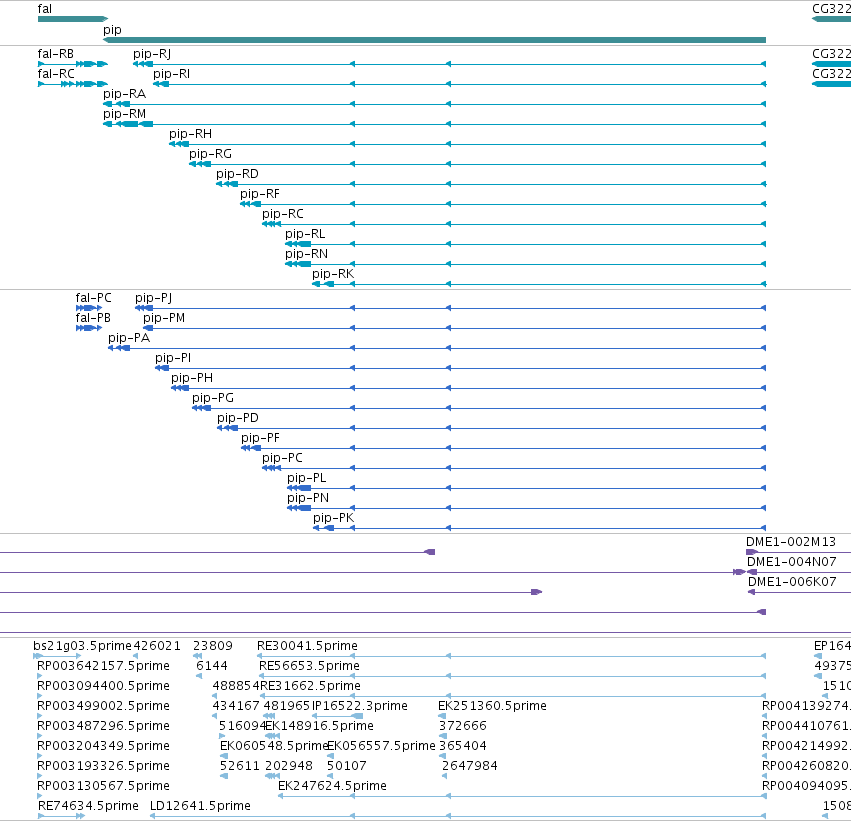Select feature 372666
This screenshot has width=851, height=821.
(462, 727)
